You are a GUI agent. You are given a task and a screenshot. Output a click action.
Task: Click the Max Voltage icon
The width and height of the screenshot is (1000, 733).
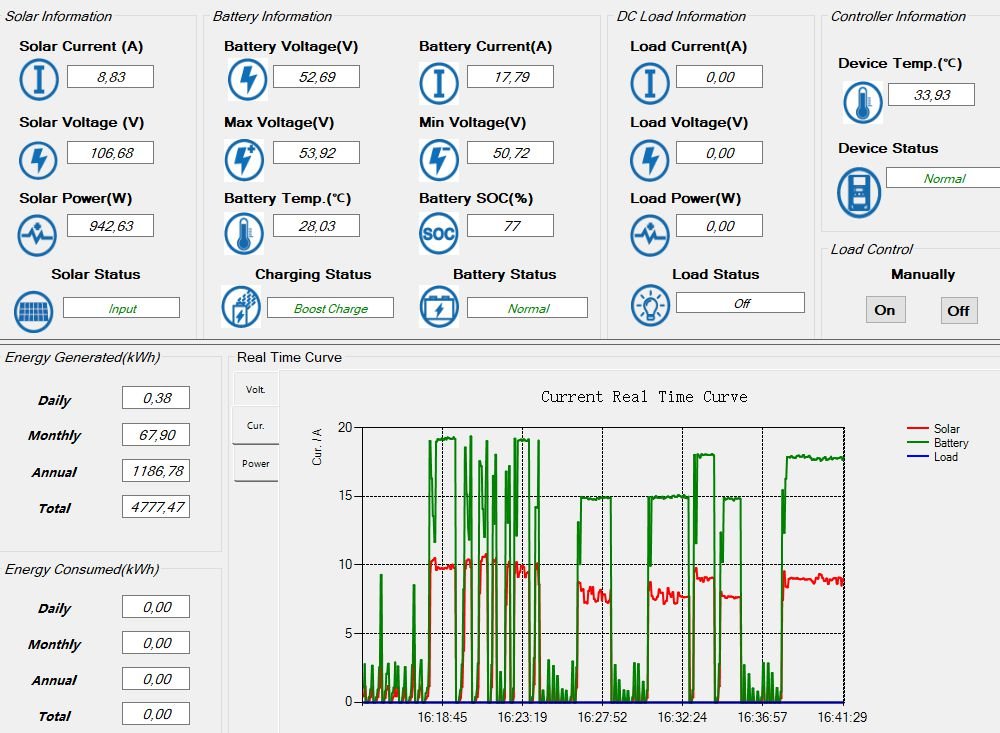244,159
